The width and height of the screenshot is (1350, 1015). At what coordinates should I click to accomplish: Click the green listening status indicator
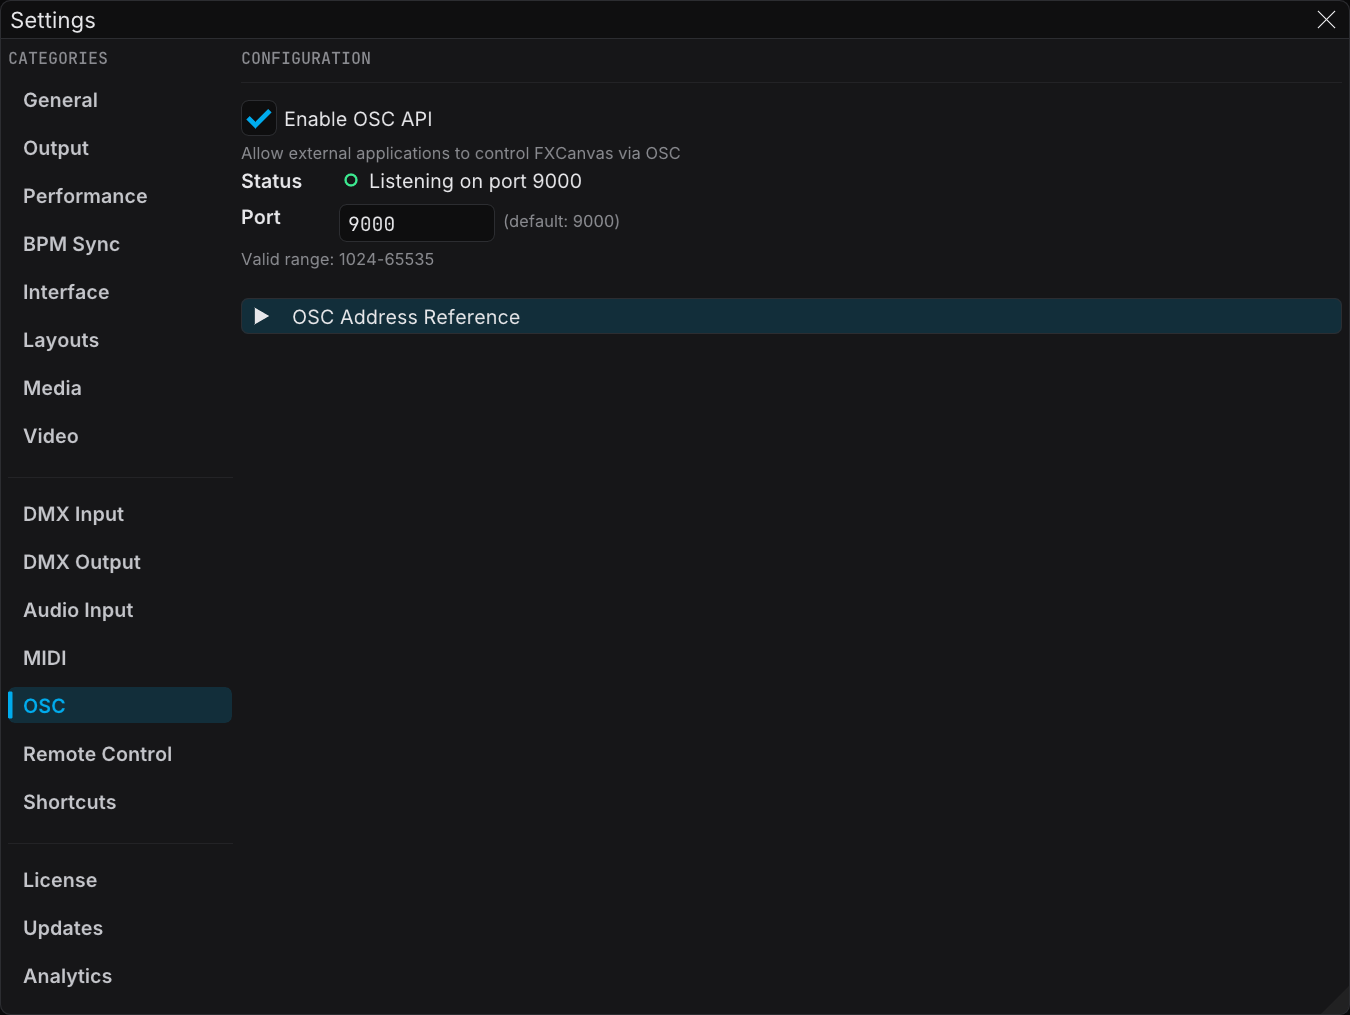(x=351, y=181)
